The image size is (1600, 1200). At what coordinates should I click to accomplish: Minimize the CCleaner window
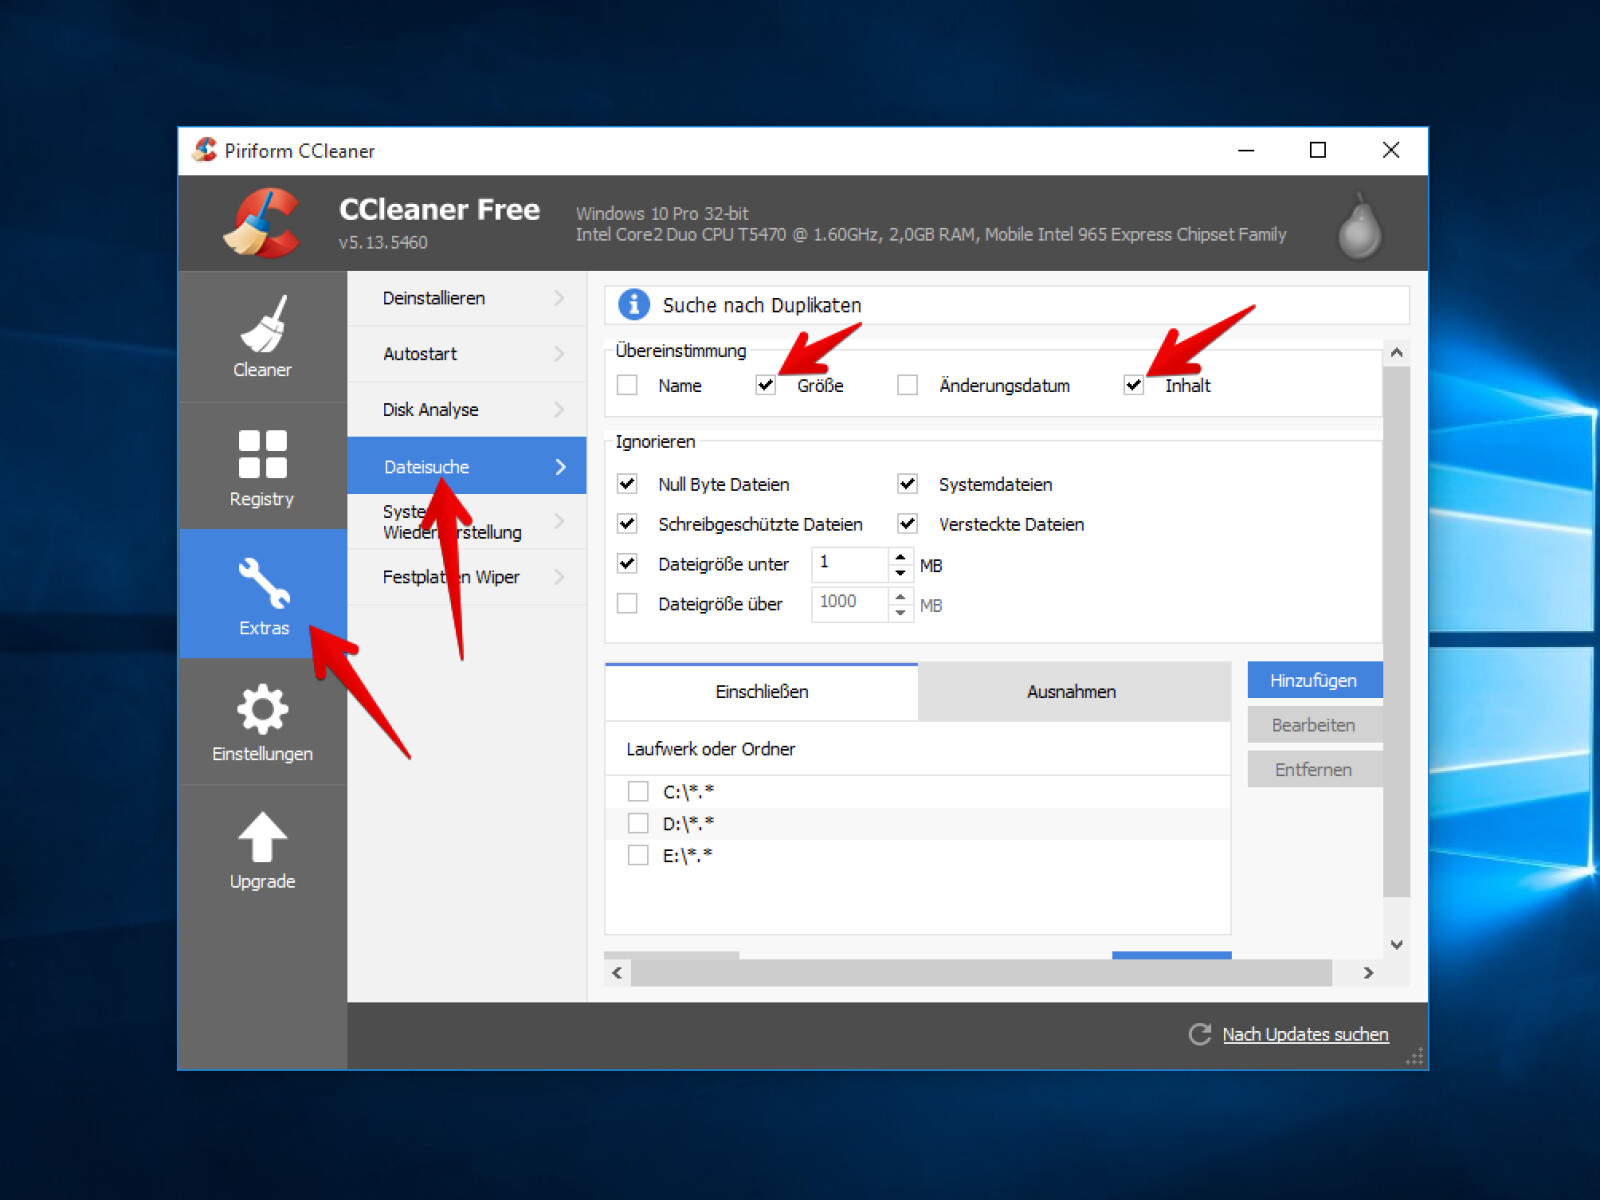tap(1246, 150)
